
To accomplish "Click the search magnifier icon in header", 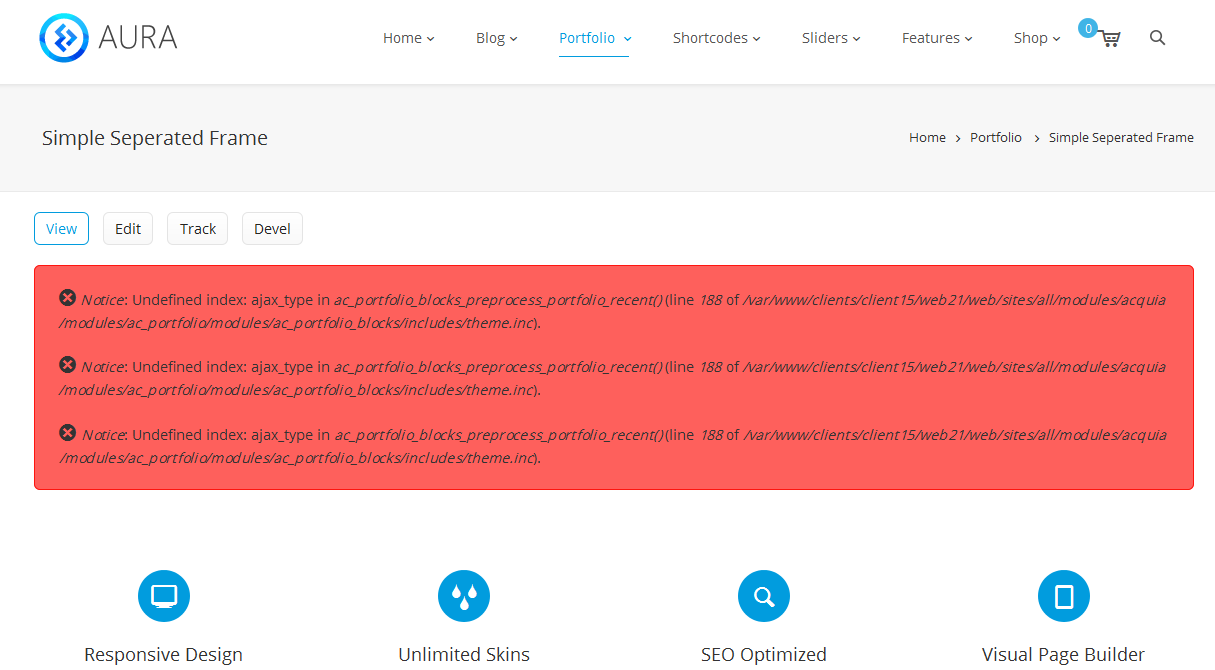I will click(x=1157, y=38).
